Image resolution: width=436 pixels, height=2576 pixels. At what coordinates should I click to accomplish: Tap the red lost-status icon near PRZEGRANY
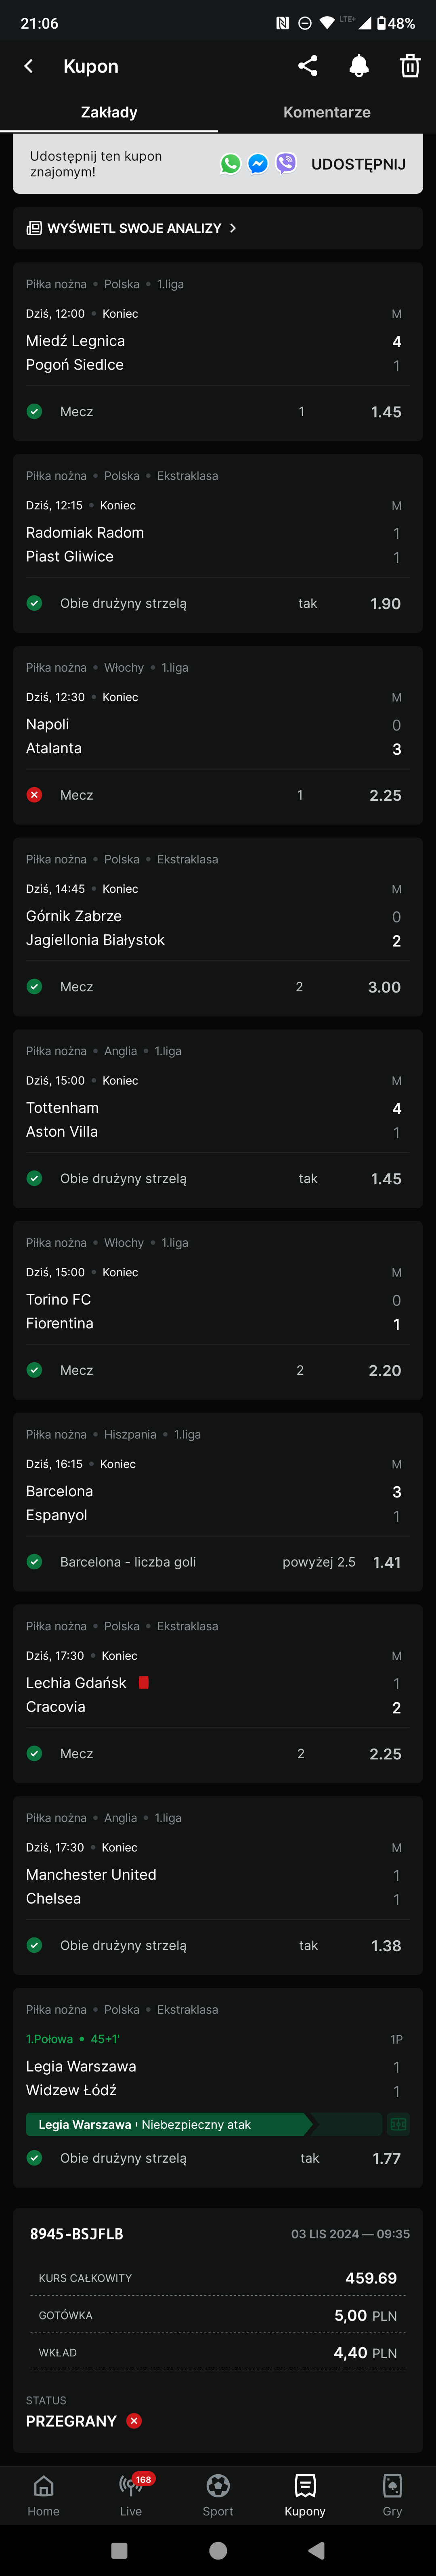point(134,2421)
